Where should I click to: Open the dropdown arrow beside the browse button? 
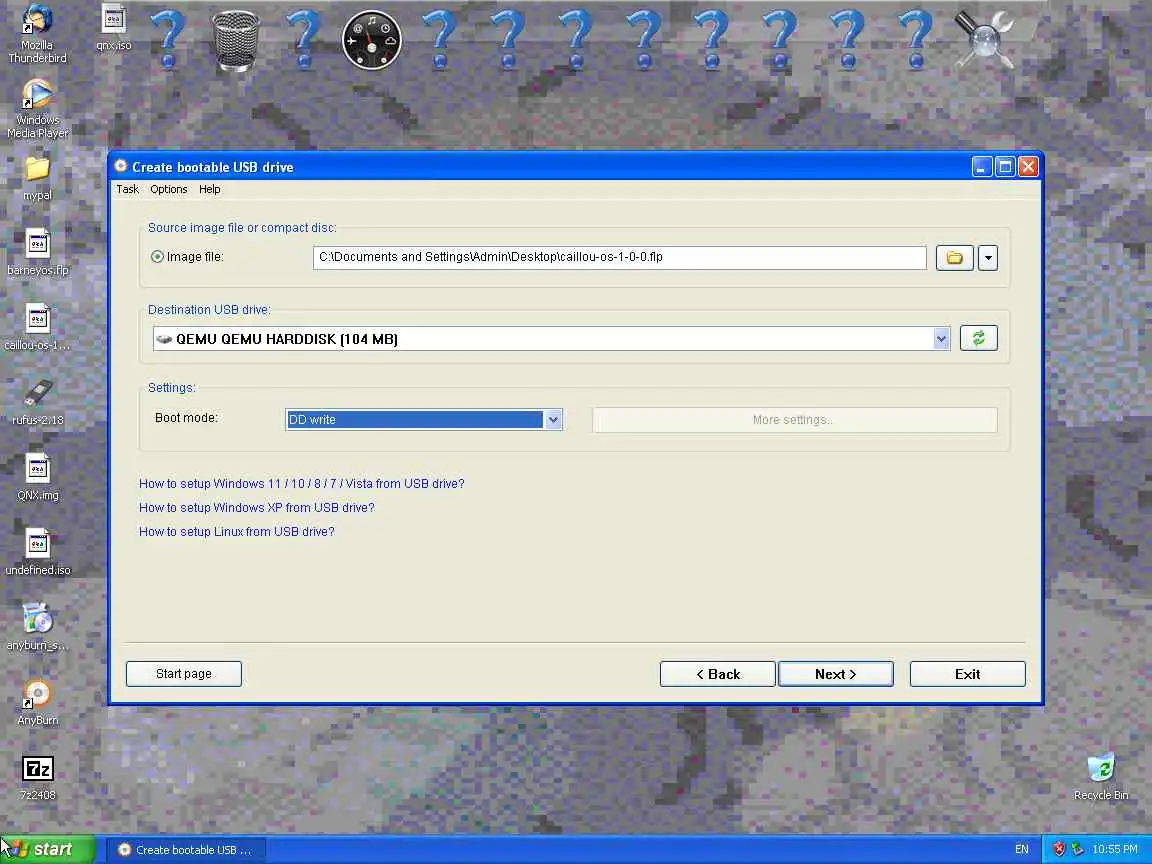[x=988, y=258]
